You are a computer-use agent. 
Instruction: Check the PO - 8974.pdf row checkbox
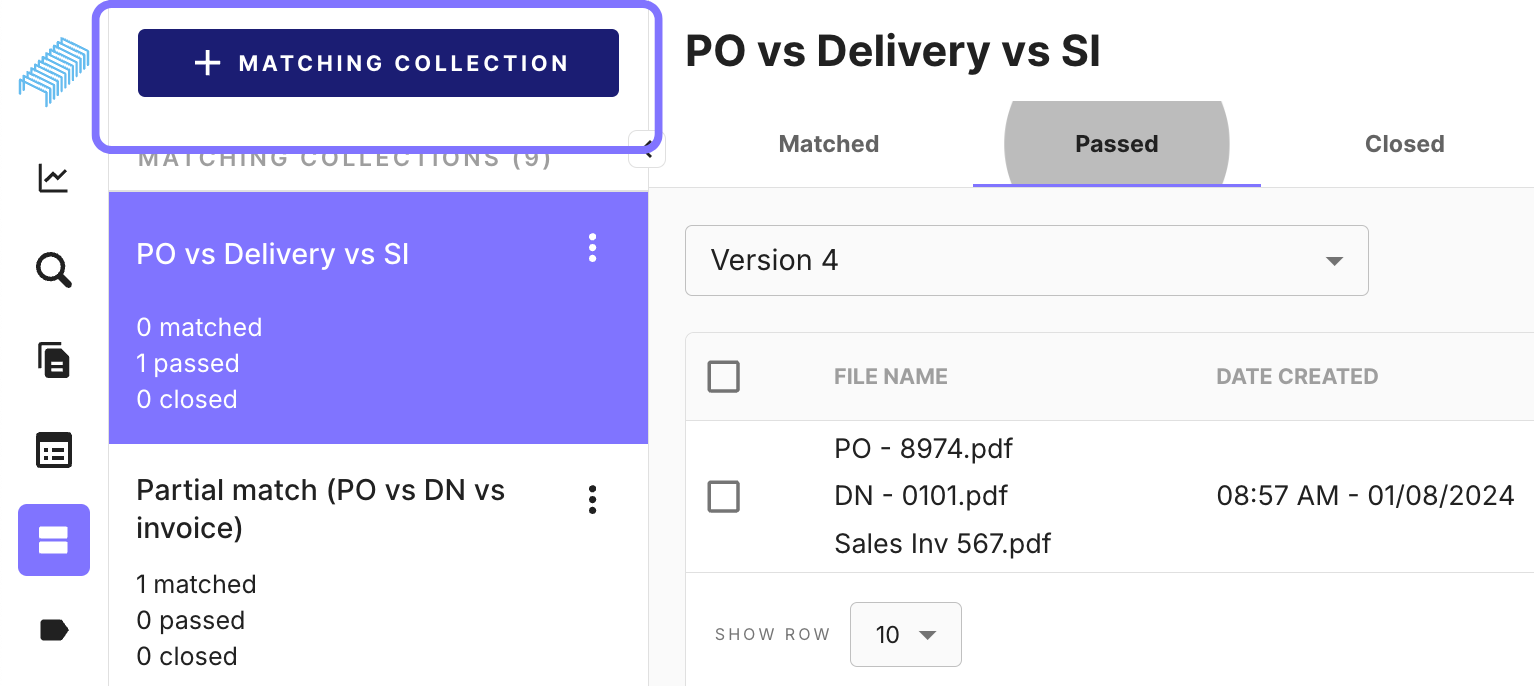click(723, 496)
